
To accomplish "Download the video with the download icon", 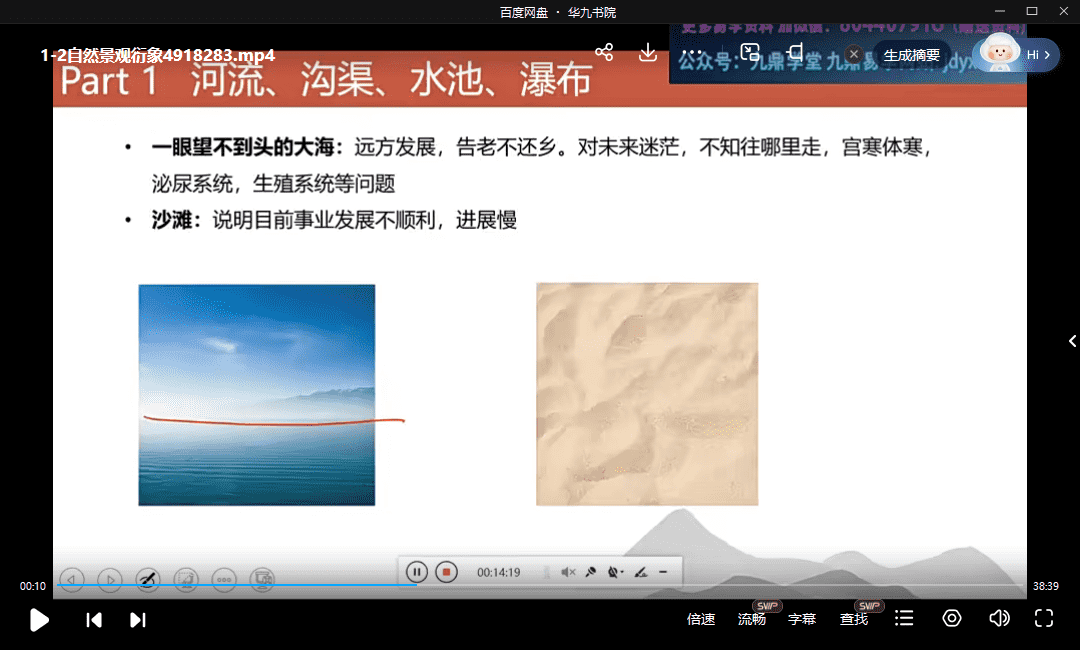I will (648, 52).
